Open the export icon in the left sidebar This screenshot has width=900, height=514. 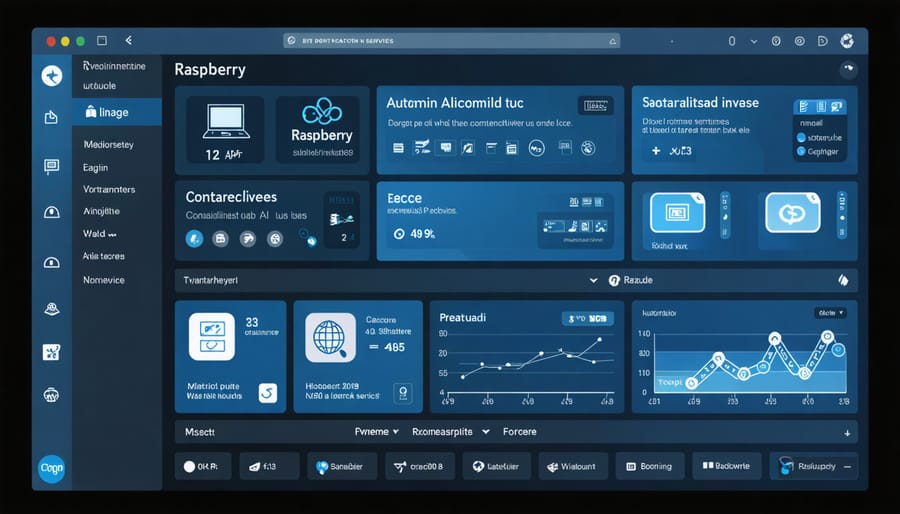click(51, 118)
